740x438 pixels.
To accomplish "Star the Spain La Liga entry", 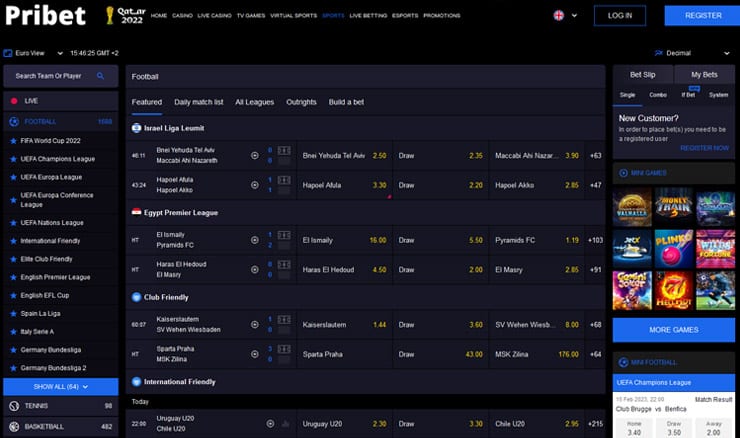I will [13, 314].
